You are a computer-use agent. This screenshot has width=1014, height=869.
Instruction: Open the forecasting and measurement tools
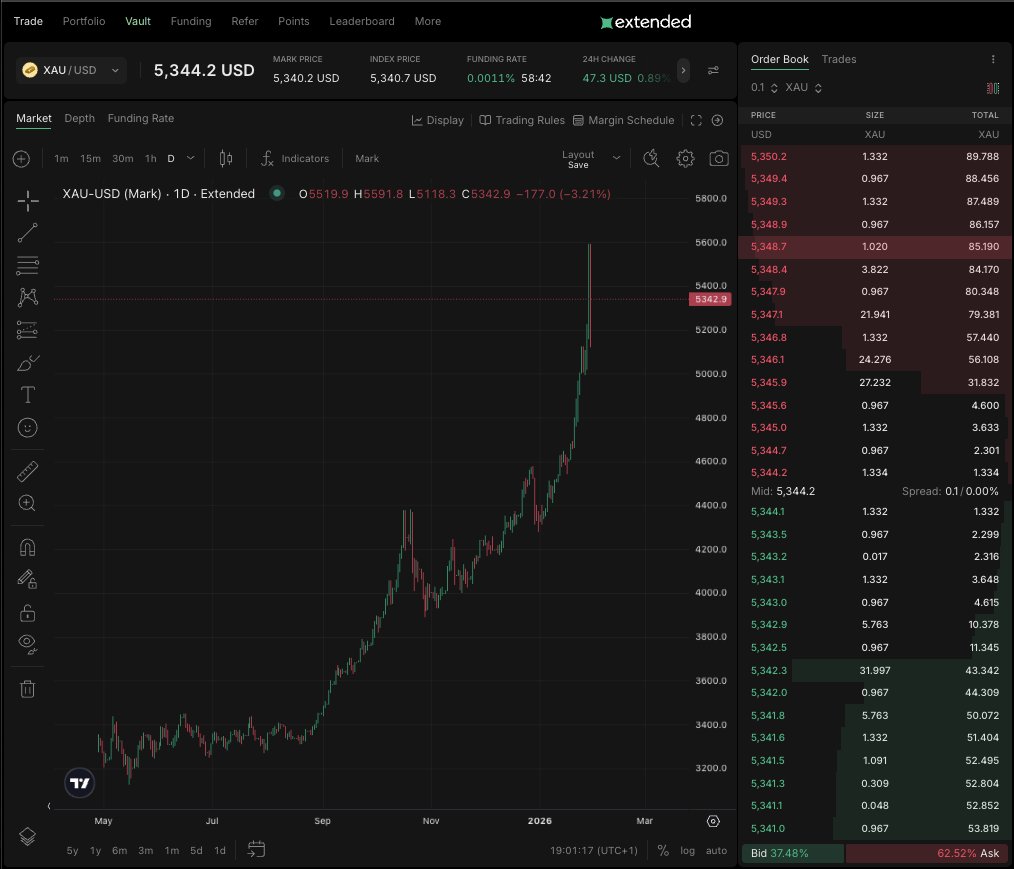[x=27, y=330]
